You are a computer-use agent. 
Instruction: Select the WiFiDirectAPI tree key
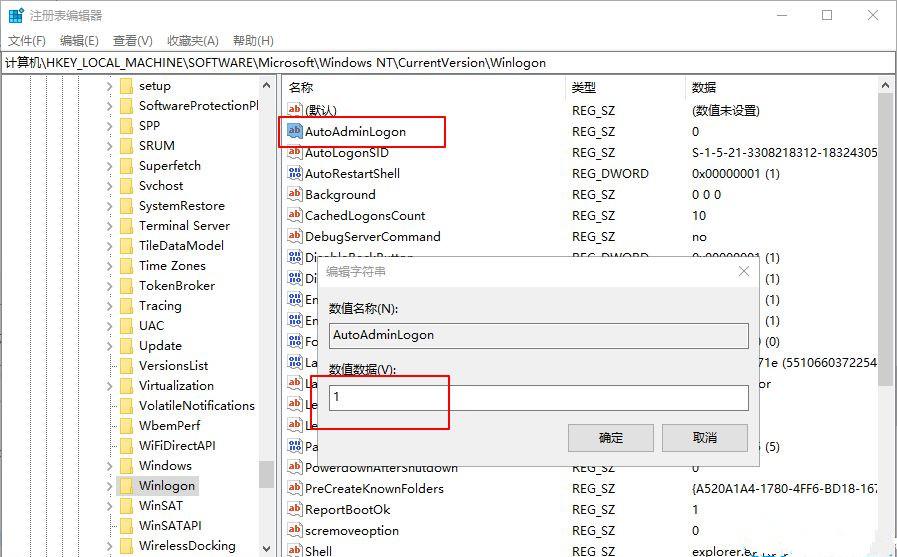tap(177, 446)
